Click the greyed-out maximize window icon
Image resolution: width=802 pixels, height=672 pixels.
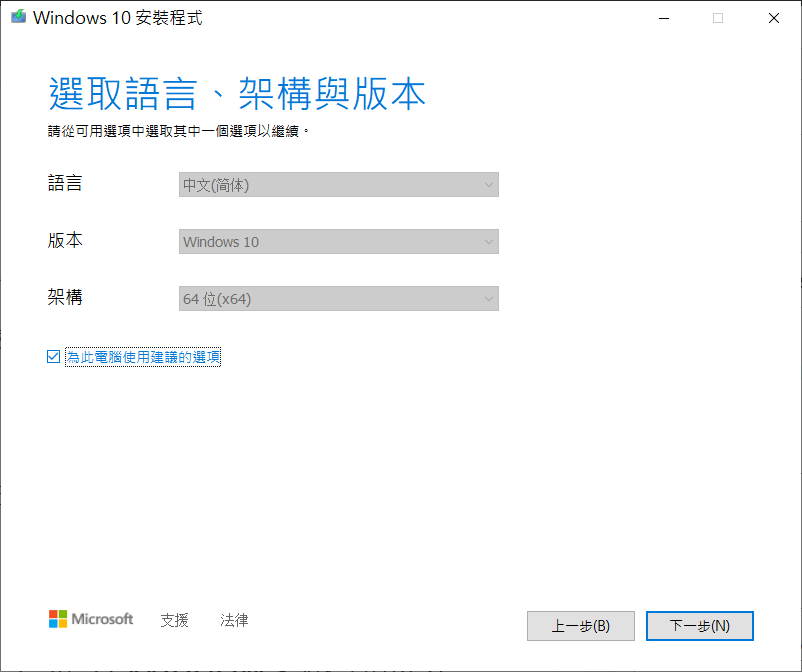[718, 18]
